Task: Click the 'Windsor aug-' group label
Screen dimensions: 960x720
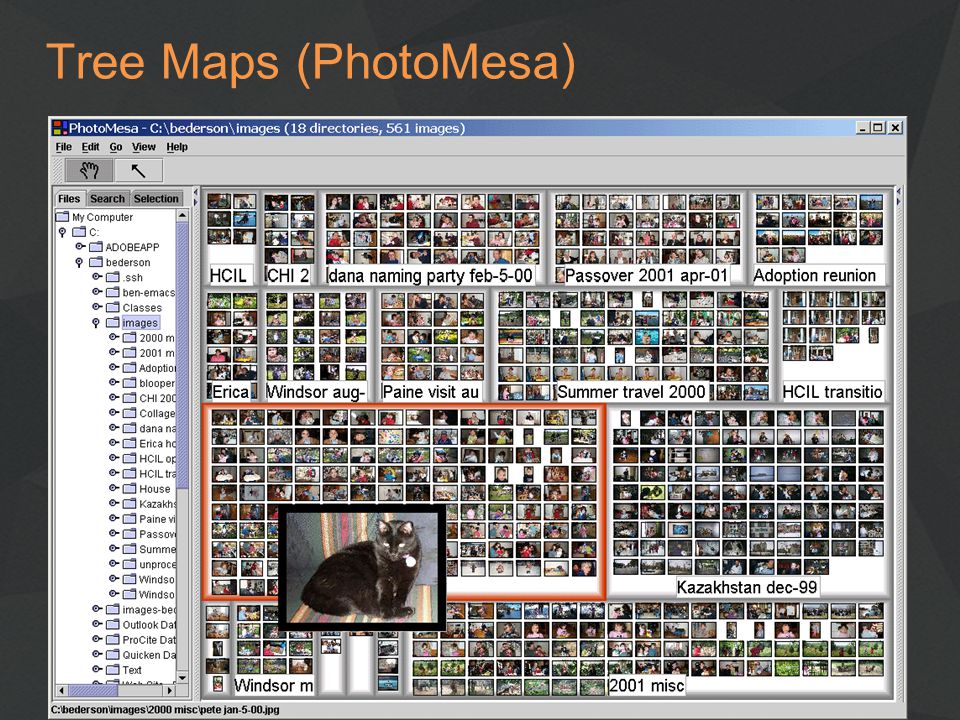Action: click(316, 392)
